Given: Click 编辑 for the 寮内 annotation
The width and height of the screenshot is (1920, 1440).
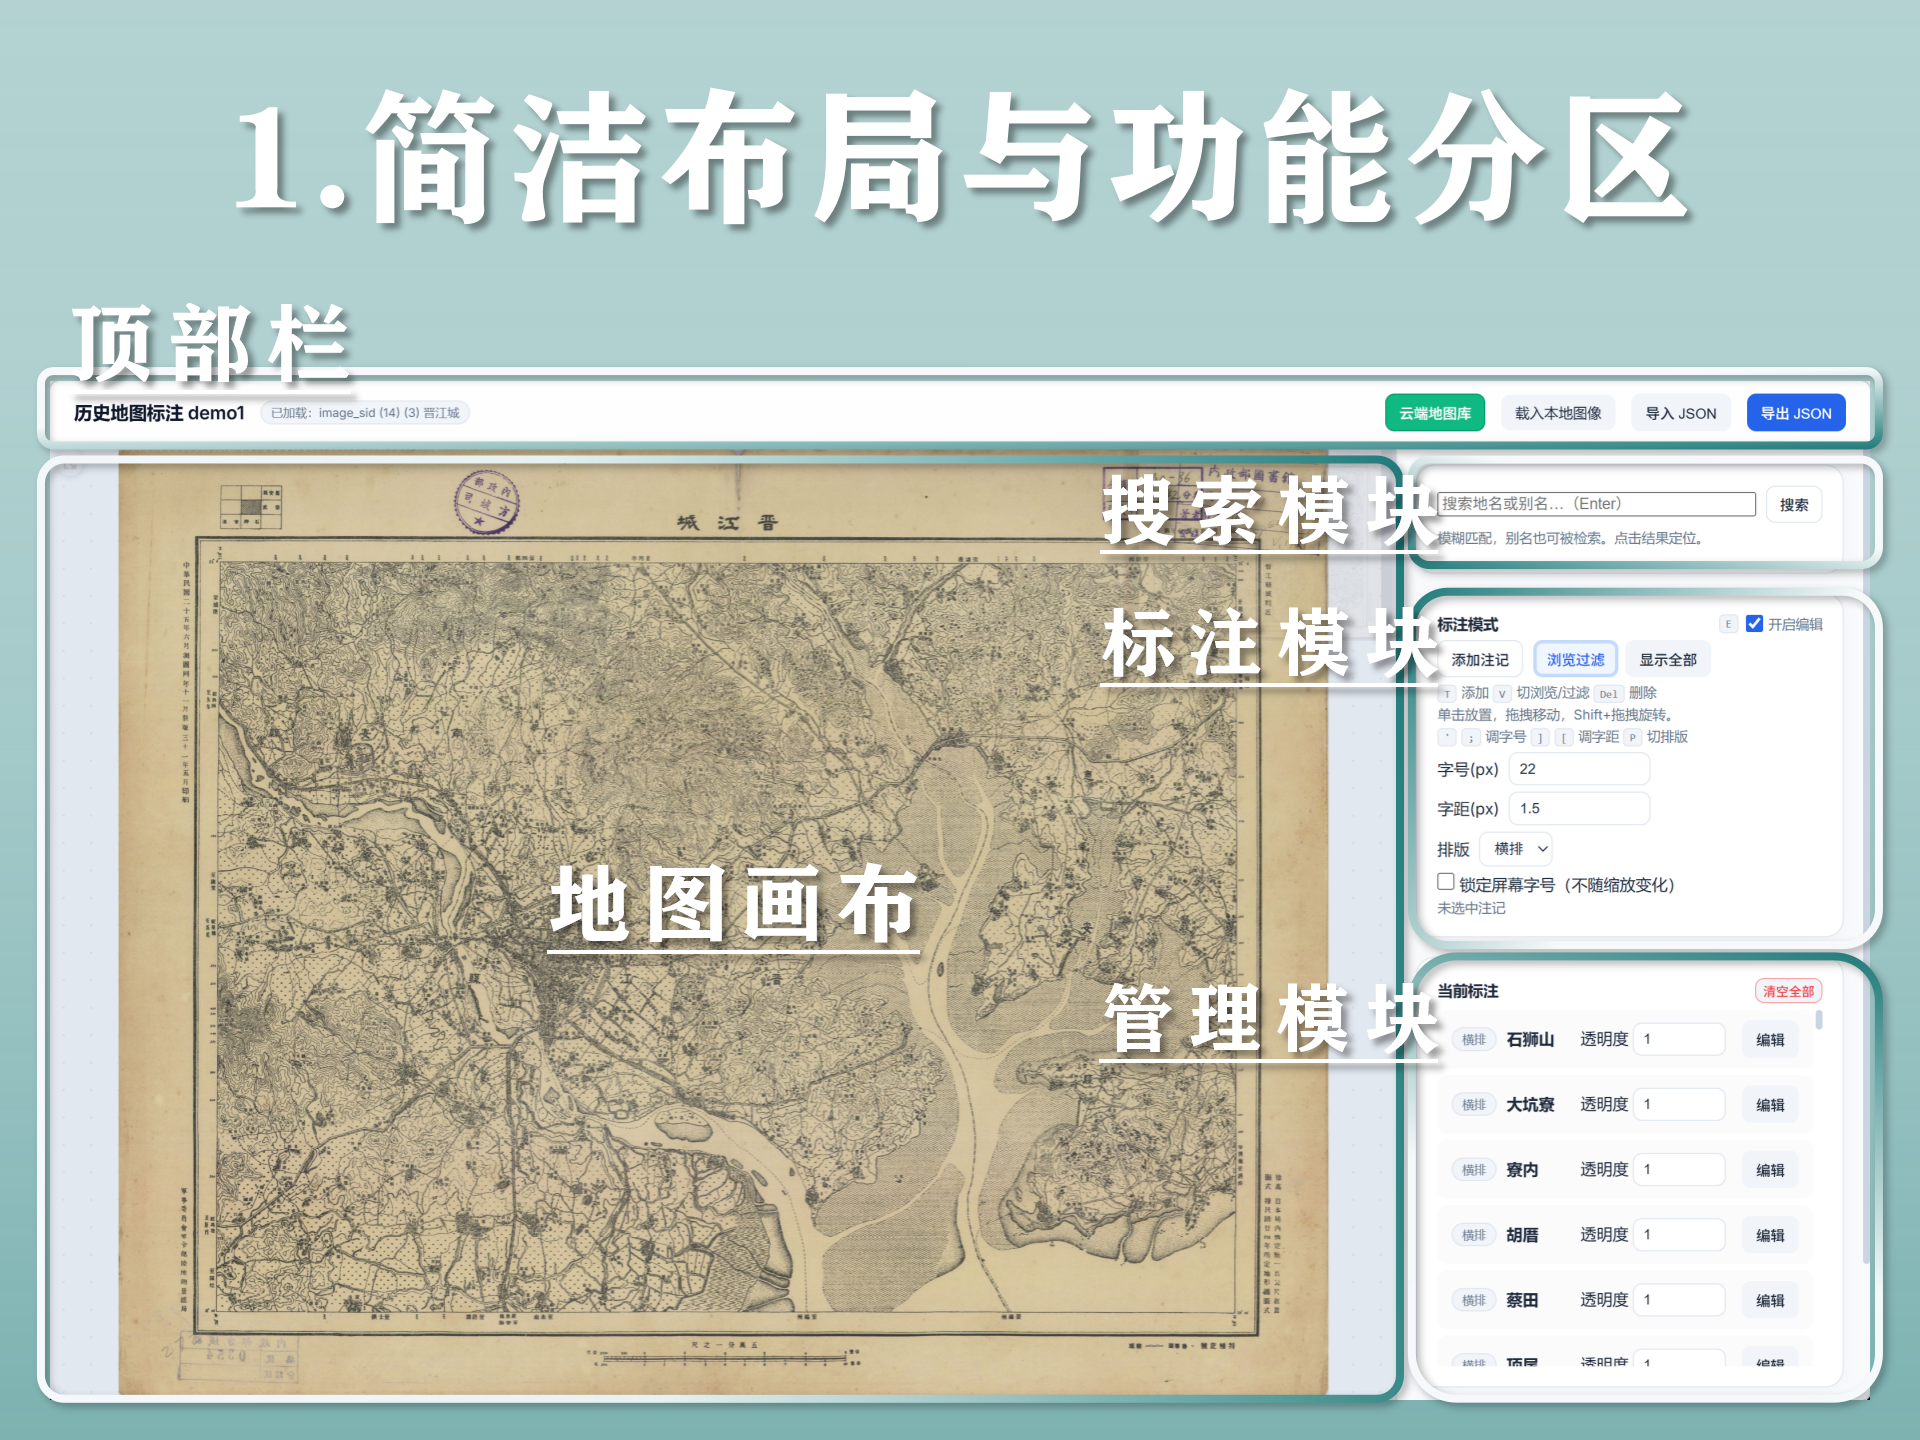Looking at the screenshot, I should coord(1769,1170).
